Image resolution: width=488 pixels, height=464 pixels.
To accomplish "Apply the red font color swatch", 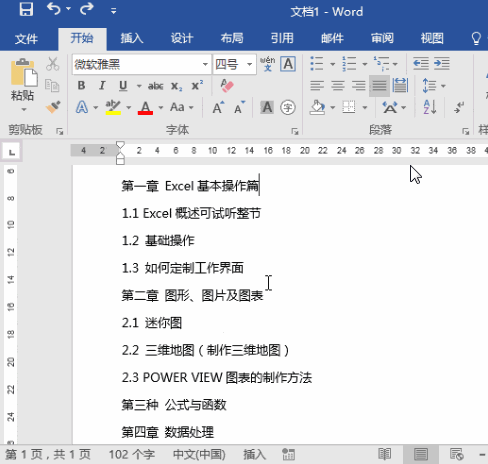I will 145,108.
